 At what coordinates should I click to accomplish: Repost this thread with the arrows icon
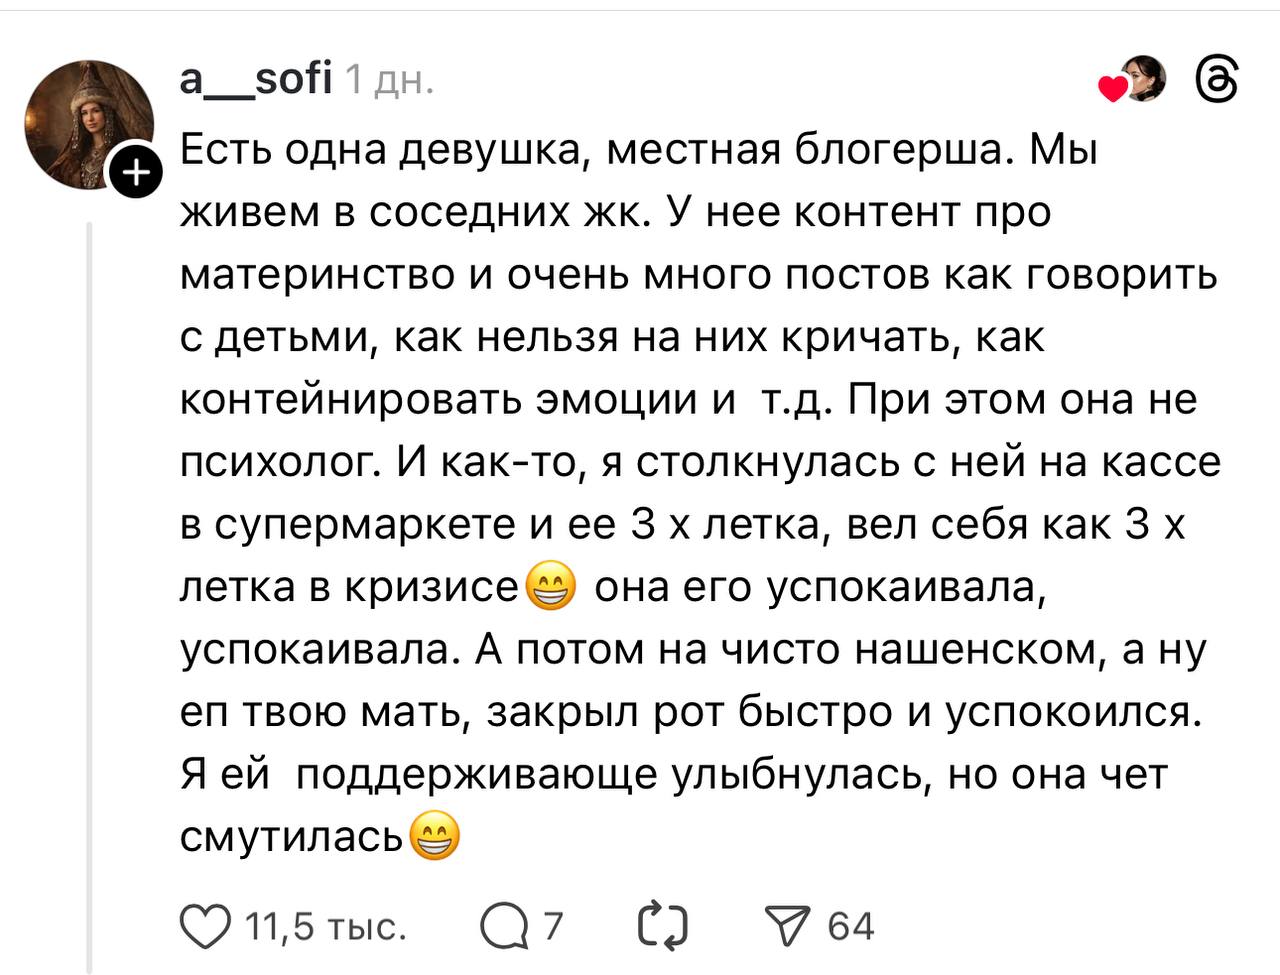663,926
